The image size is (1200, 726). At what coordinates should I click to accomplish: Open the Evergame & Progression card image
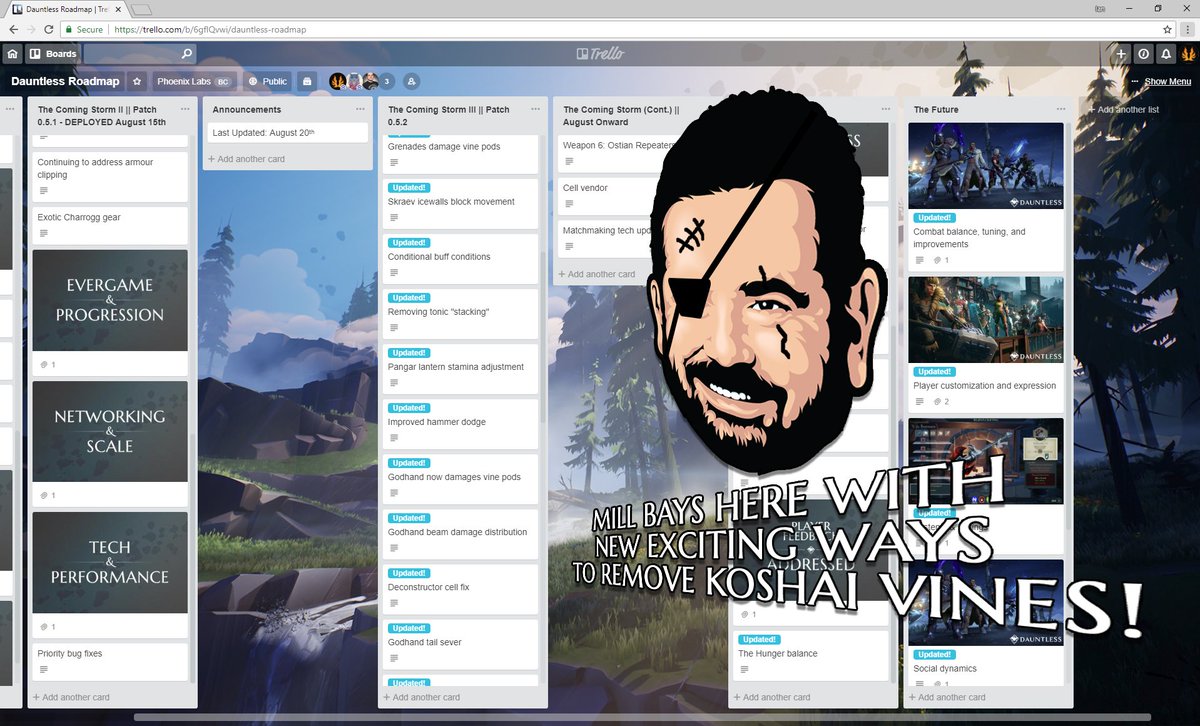point(110,300)
